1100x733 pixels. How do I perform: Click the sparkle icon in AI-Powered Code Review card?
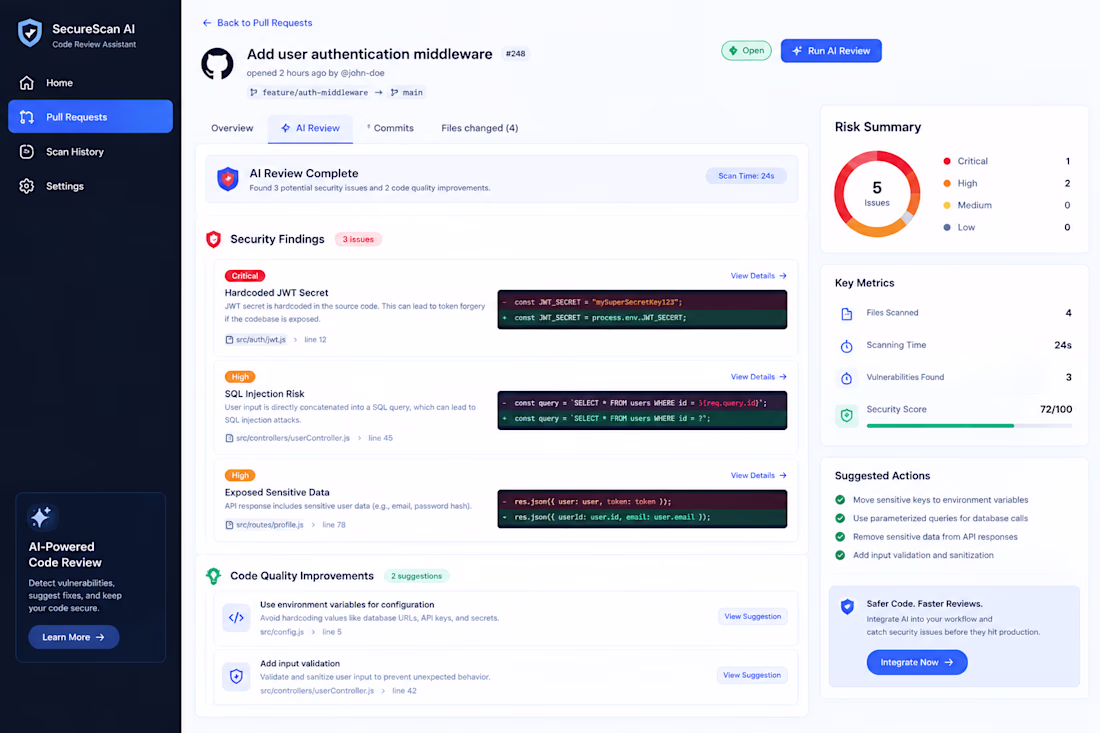41,517
